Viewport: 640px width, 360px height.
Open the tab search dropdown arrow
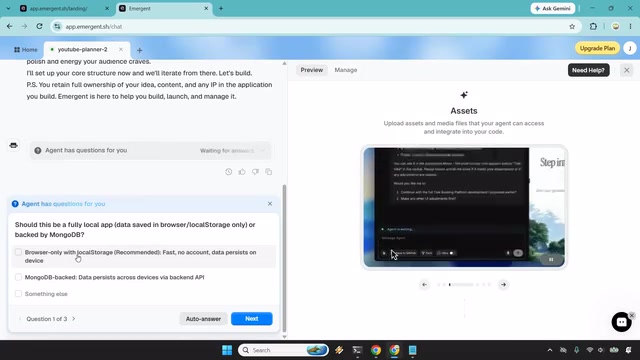8,8
